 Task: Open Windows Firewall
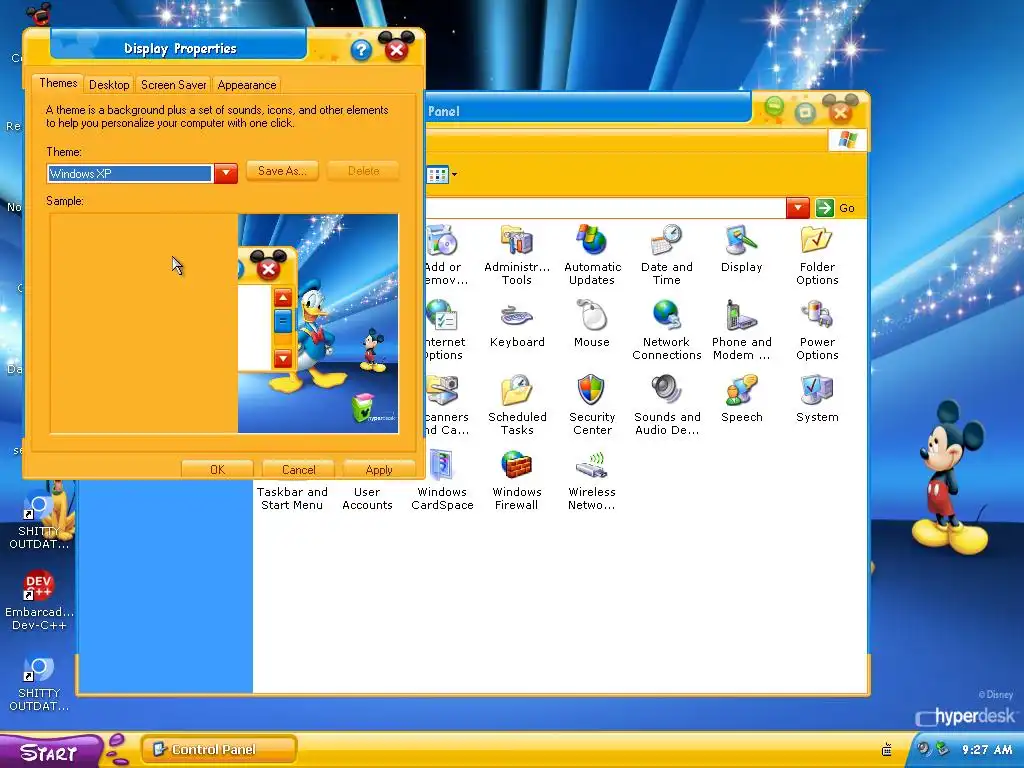(517, 480)
